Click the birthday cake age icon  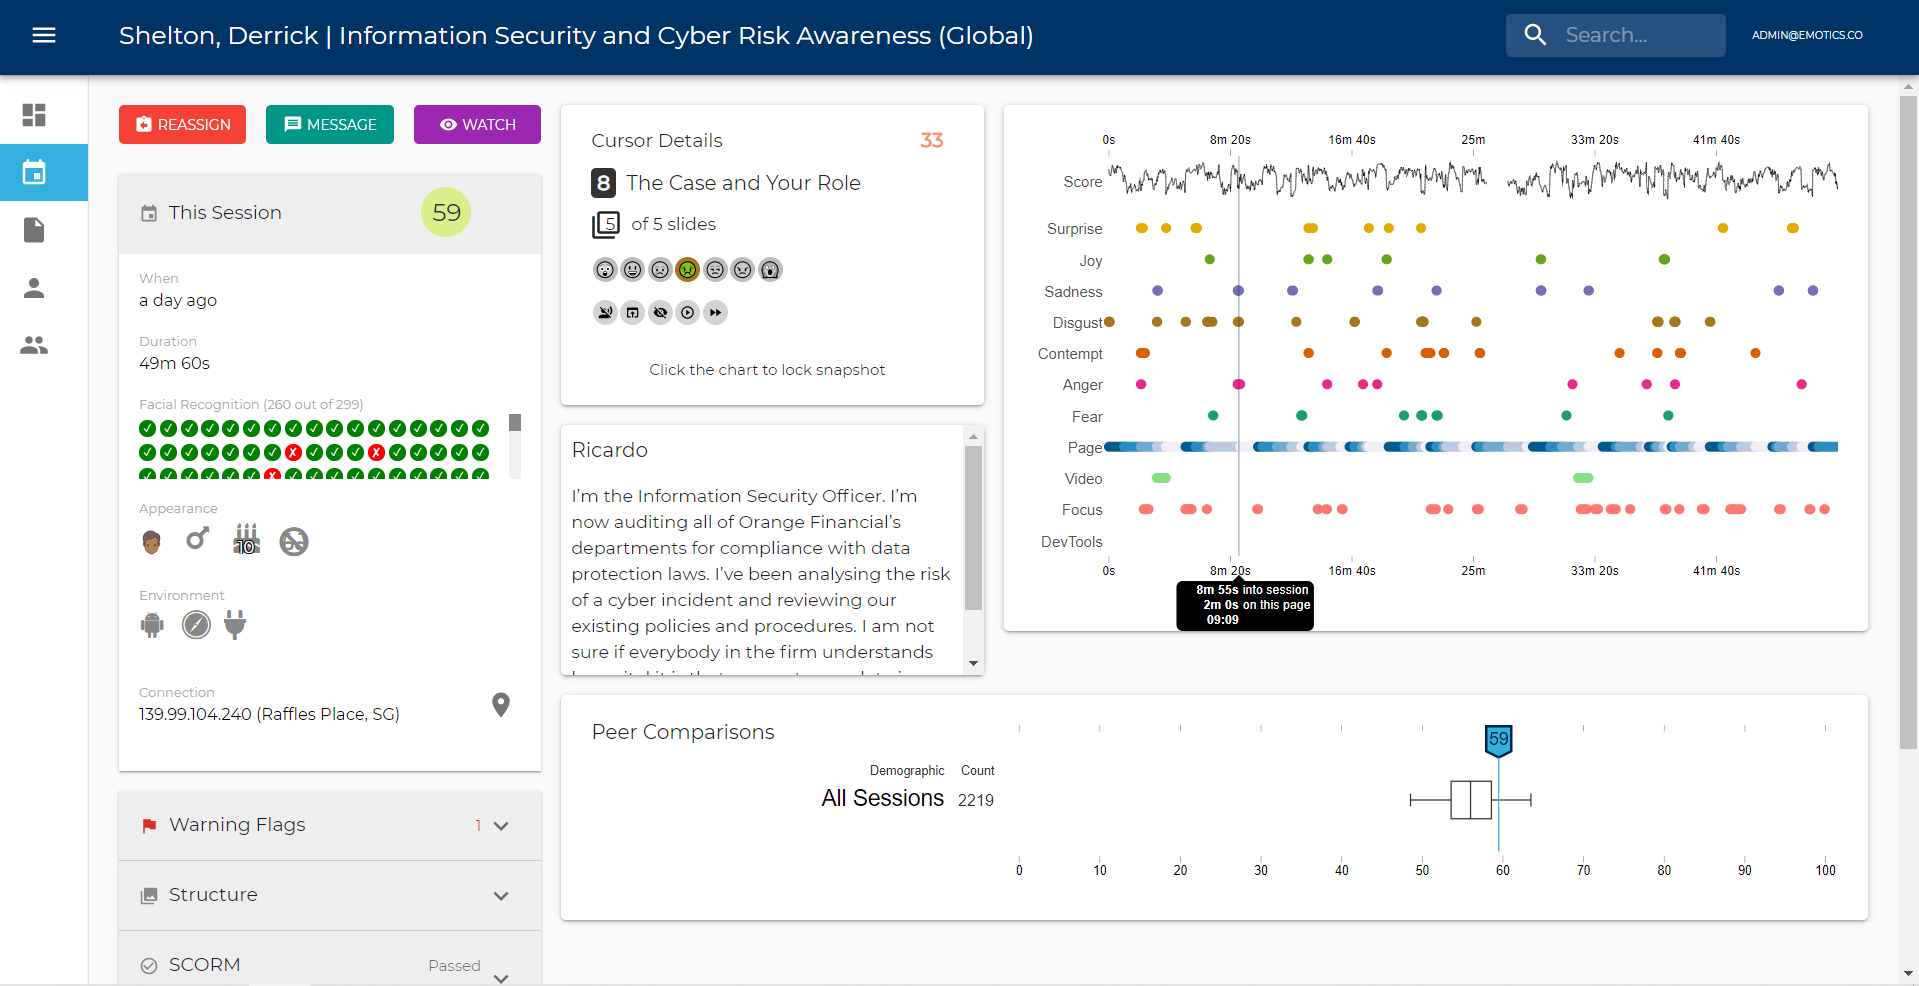[246, 539]
